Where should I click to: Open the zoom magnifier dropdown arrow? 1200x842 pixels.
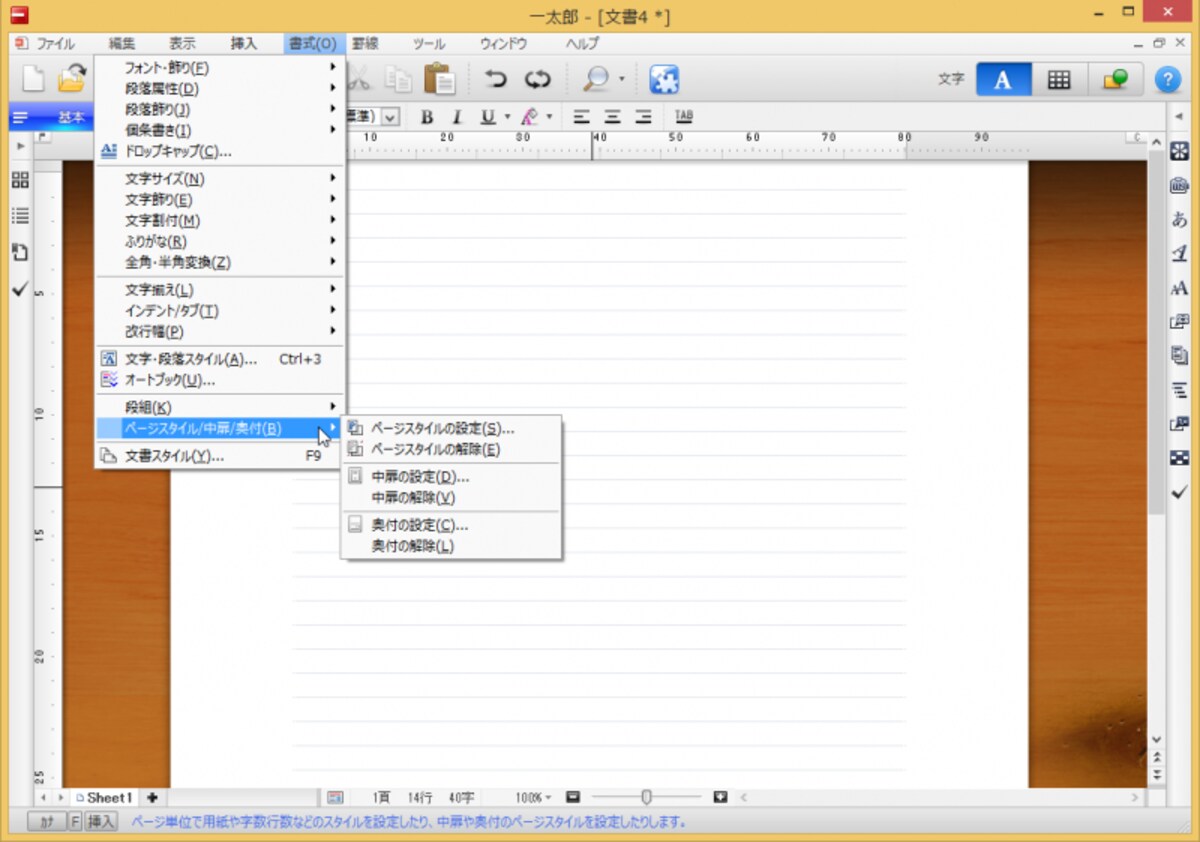[x=621, y=79]
